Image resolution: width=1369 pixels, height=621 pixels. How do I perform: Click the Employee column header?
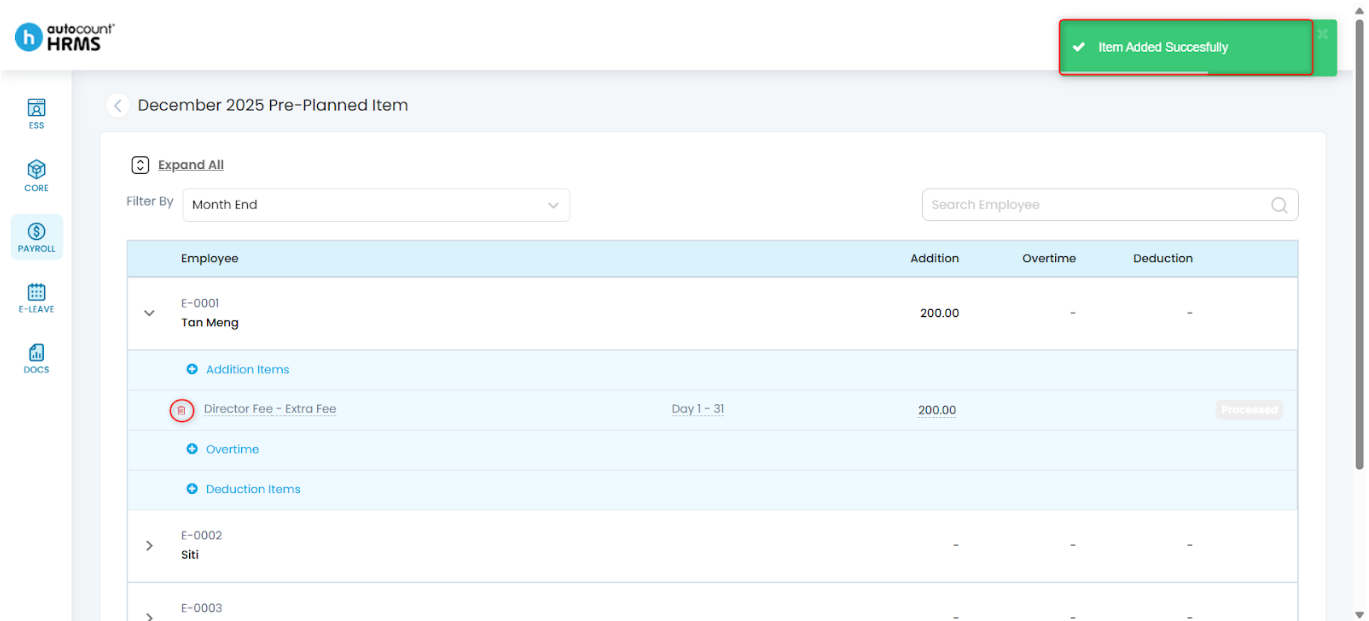tap(210, 258)
